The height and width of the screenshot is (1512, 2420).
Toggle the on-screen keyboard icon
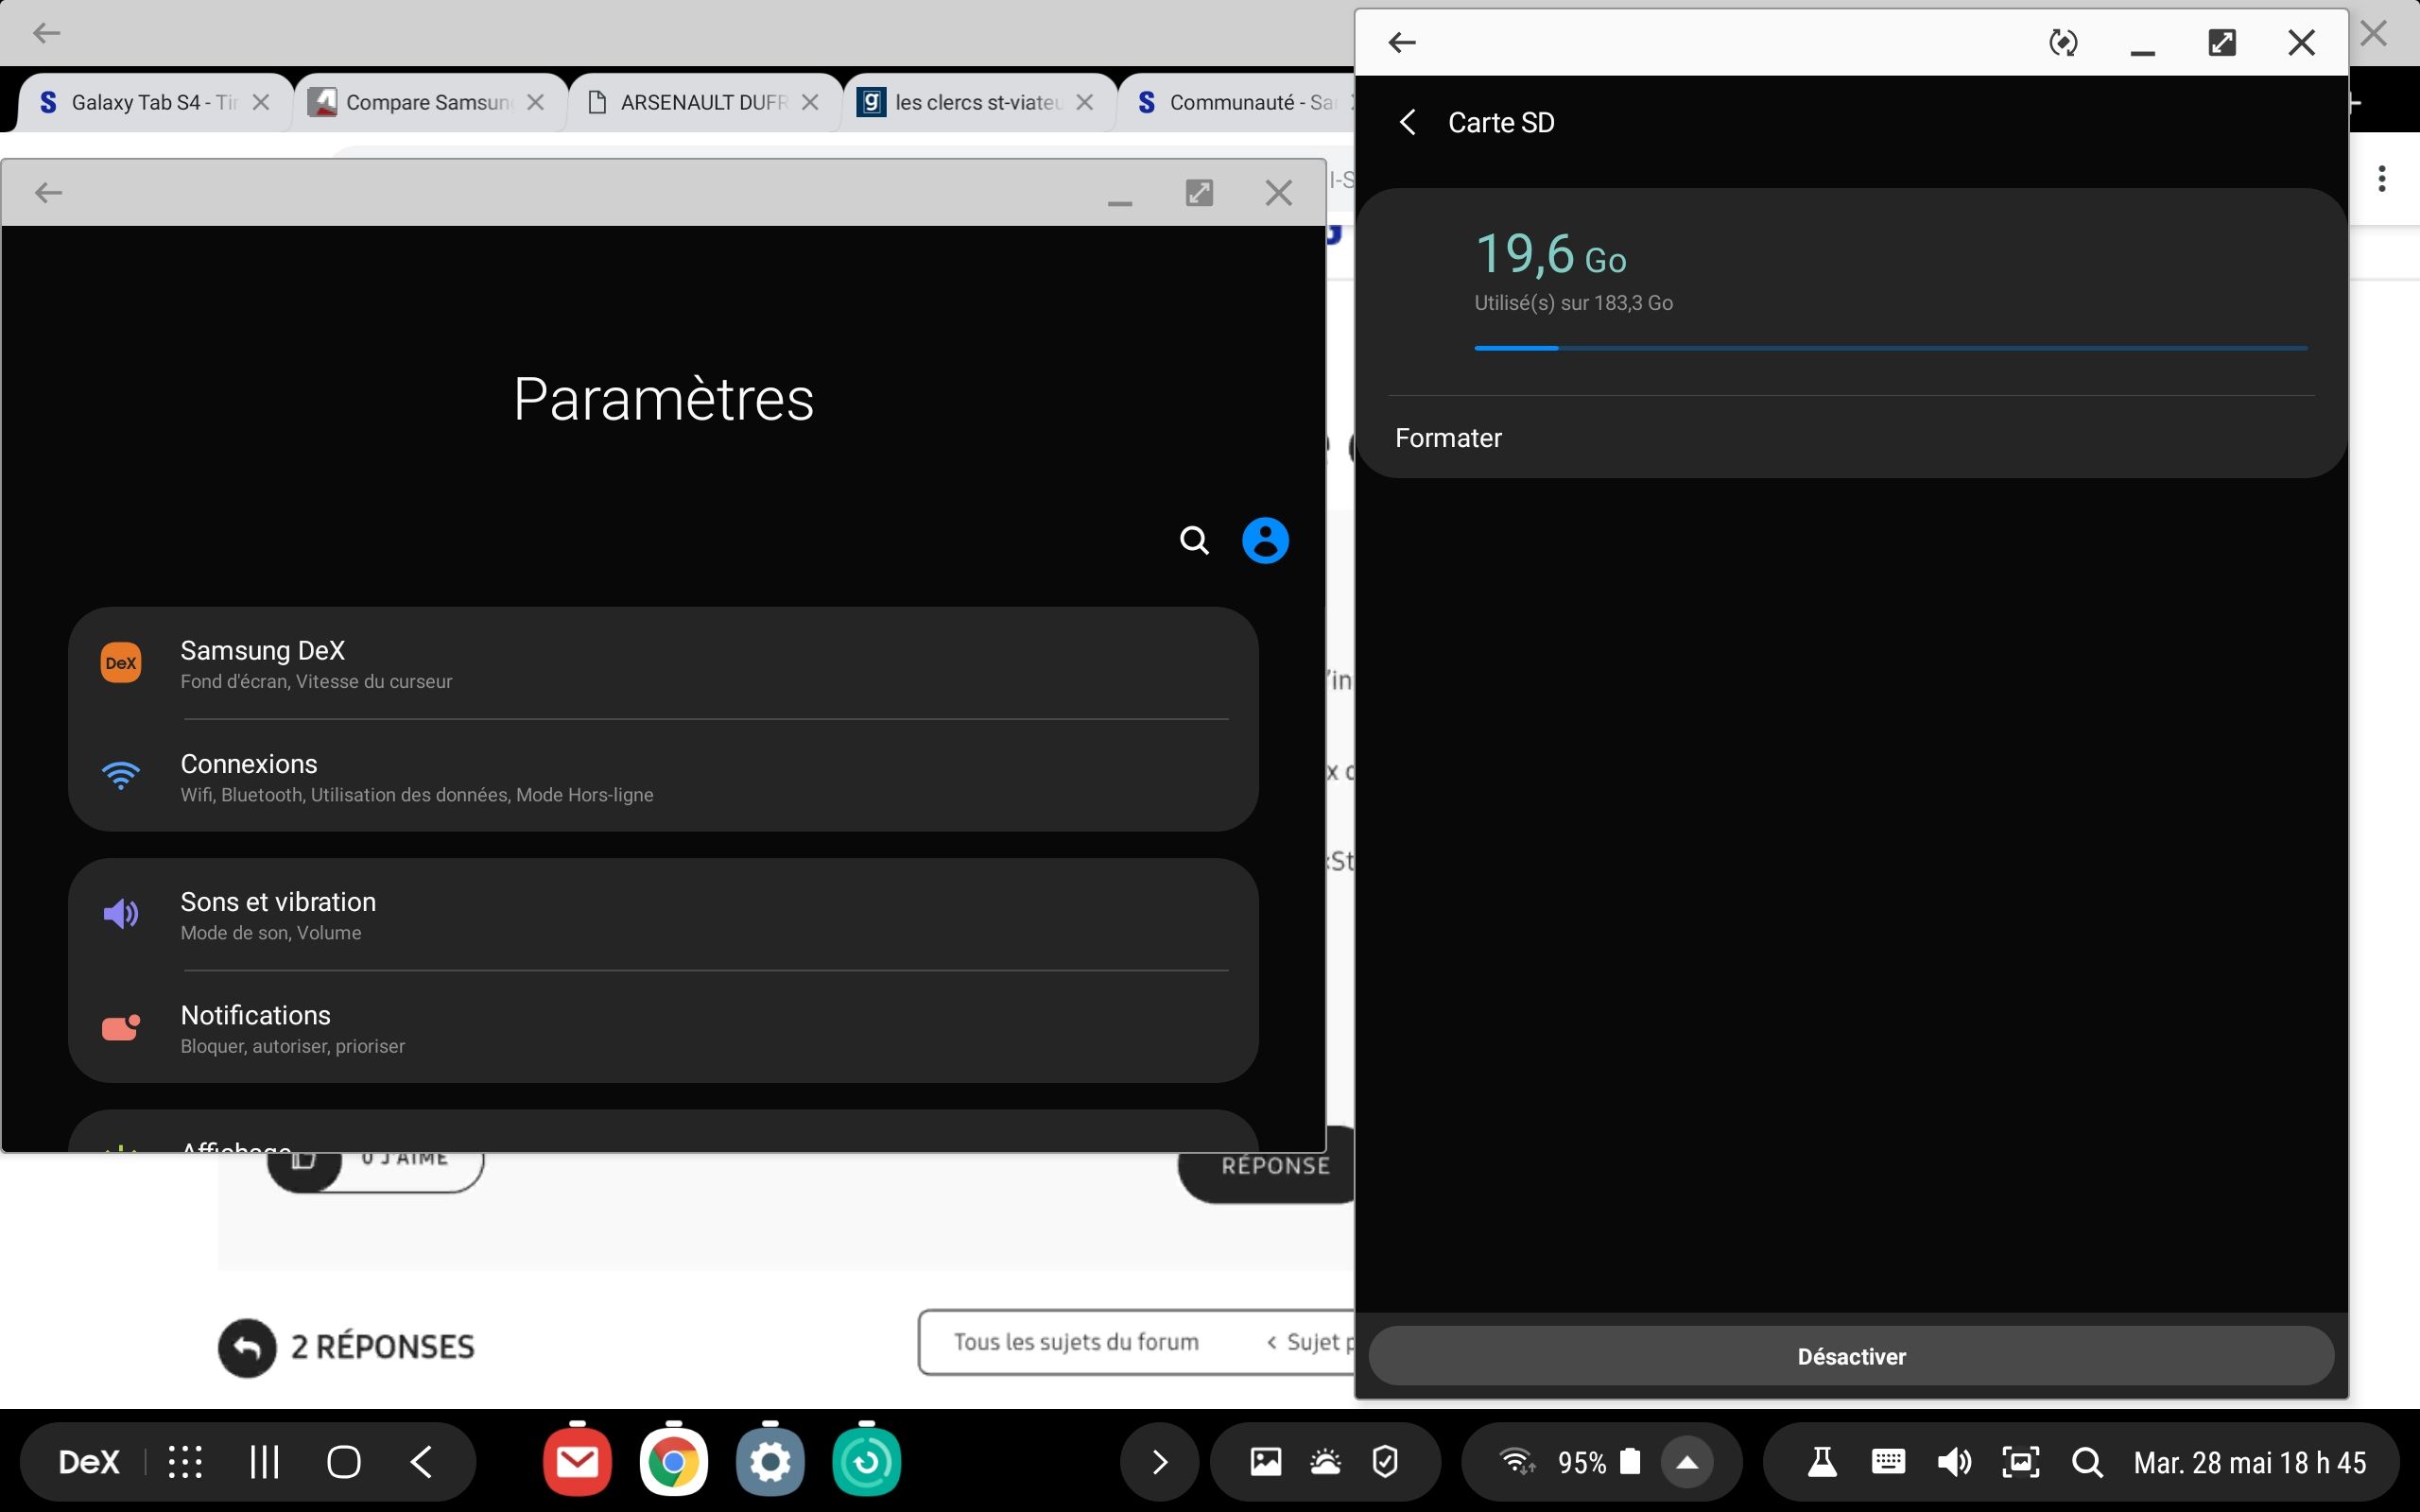click(1888, 1462)
